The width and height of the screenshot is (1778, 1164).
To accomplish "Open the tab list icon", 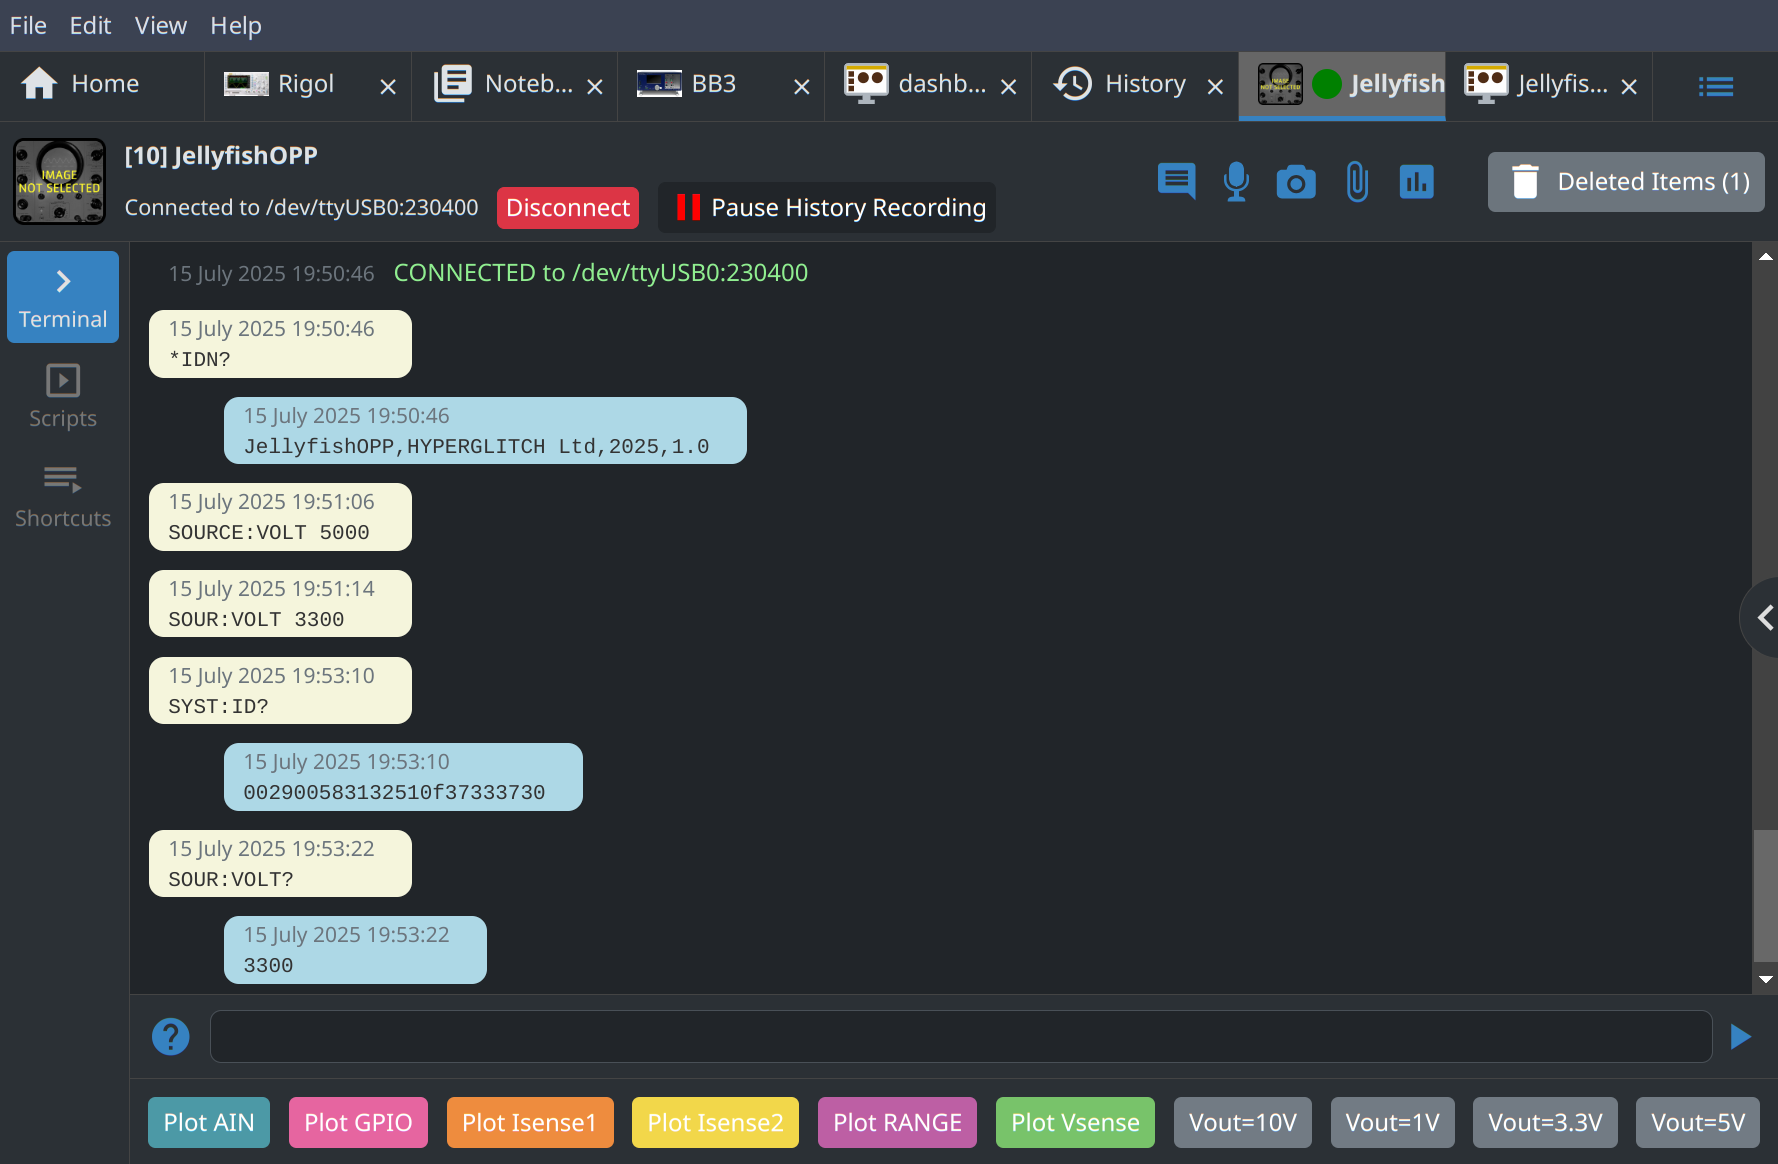I will 1715,87.
